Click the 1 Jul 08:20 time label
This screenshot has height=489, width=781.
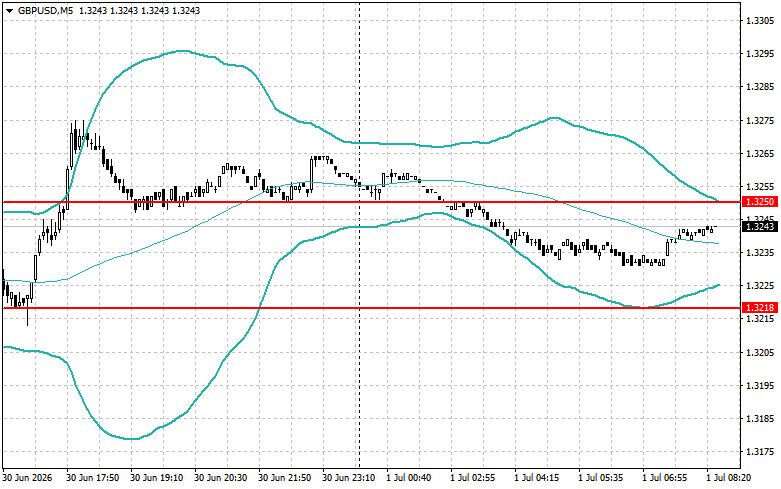tap(729, 478)
